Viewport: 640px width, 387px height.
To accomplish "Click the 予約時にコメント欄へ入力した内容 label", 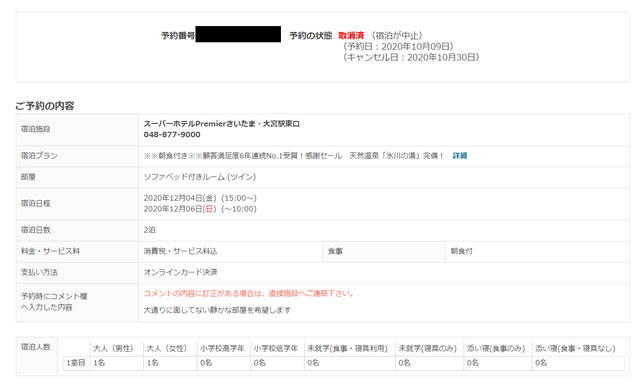I will click(x=54, y=302).
